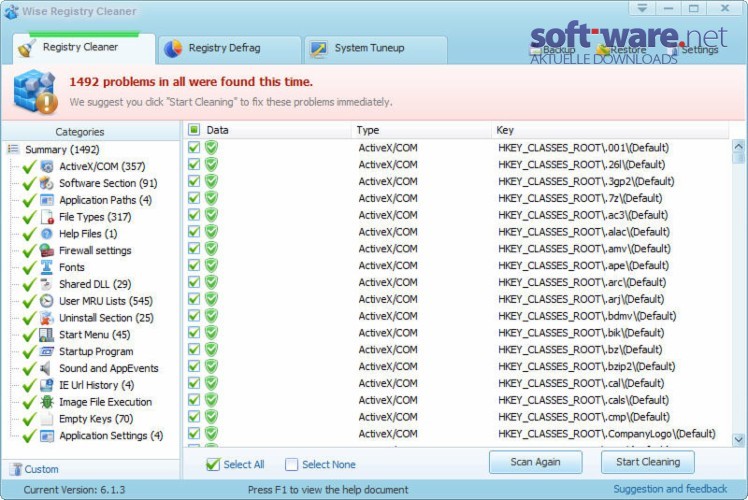
Task: Click the Image File Execution bug icon
Action: tap(47, 402)
